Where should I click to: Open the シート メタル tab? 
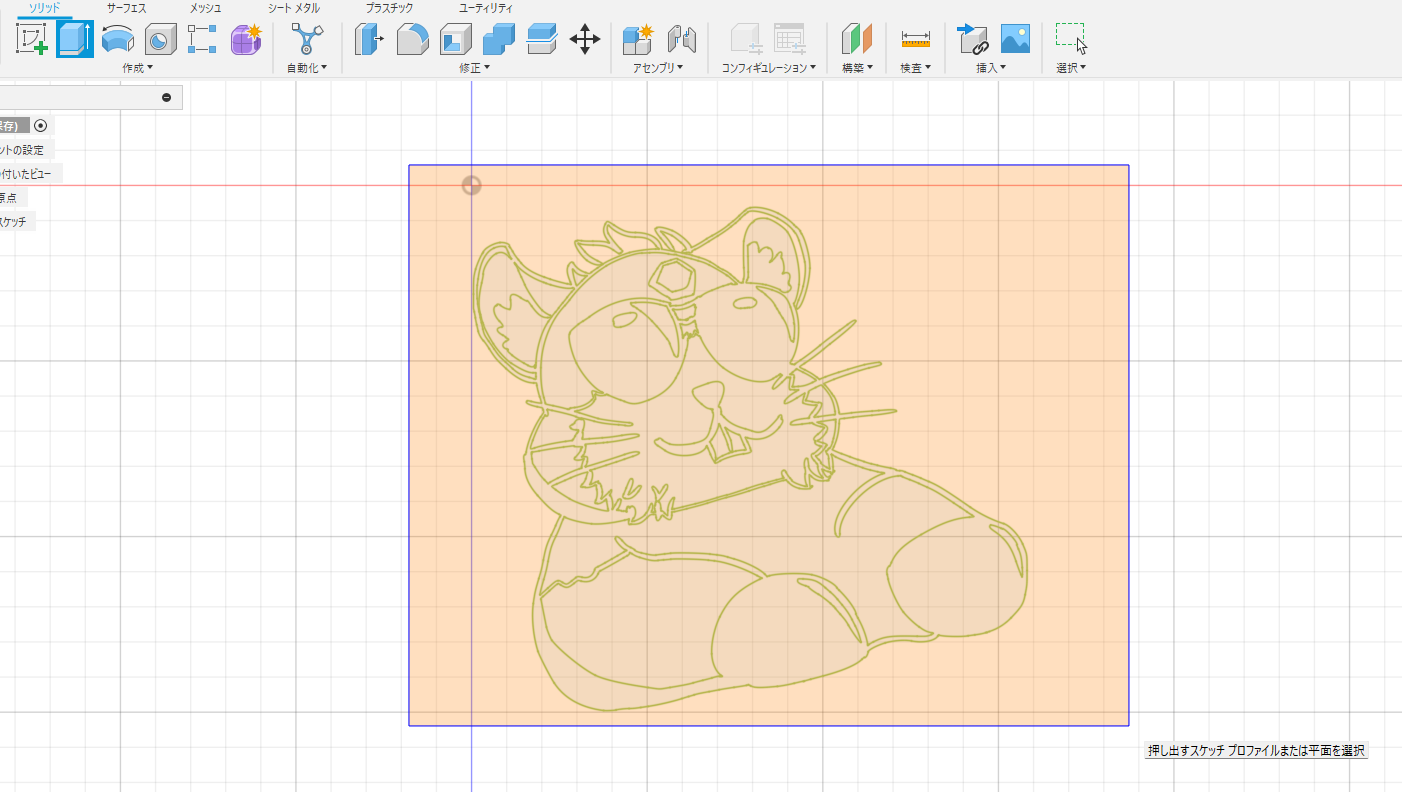pyautogui.click(x=293, y=8)
